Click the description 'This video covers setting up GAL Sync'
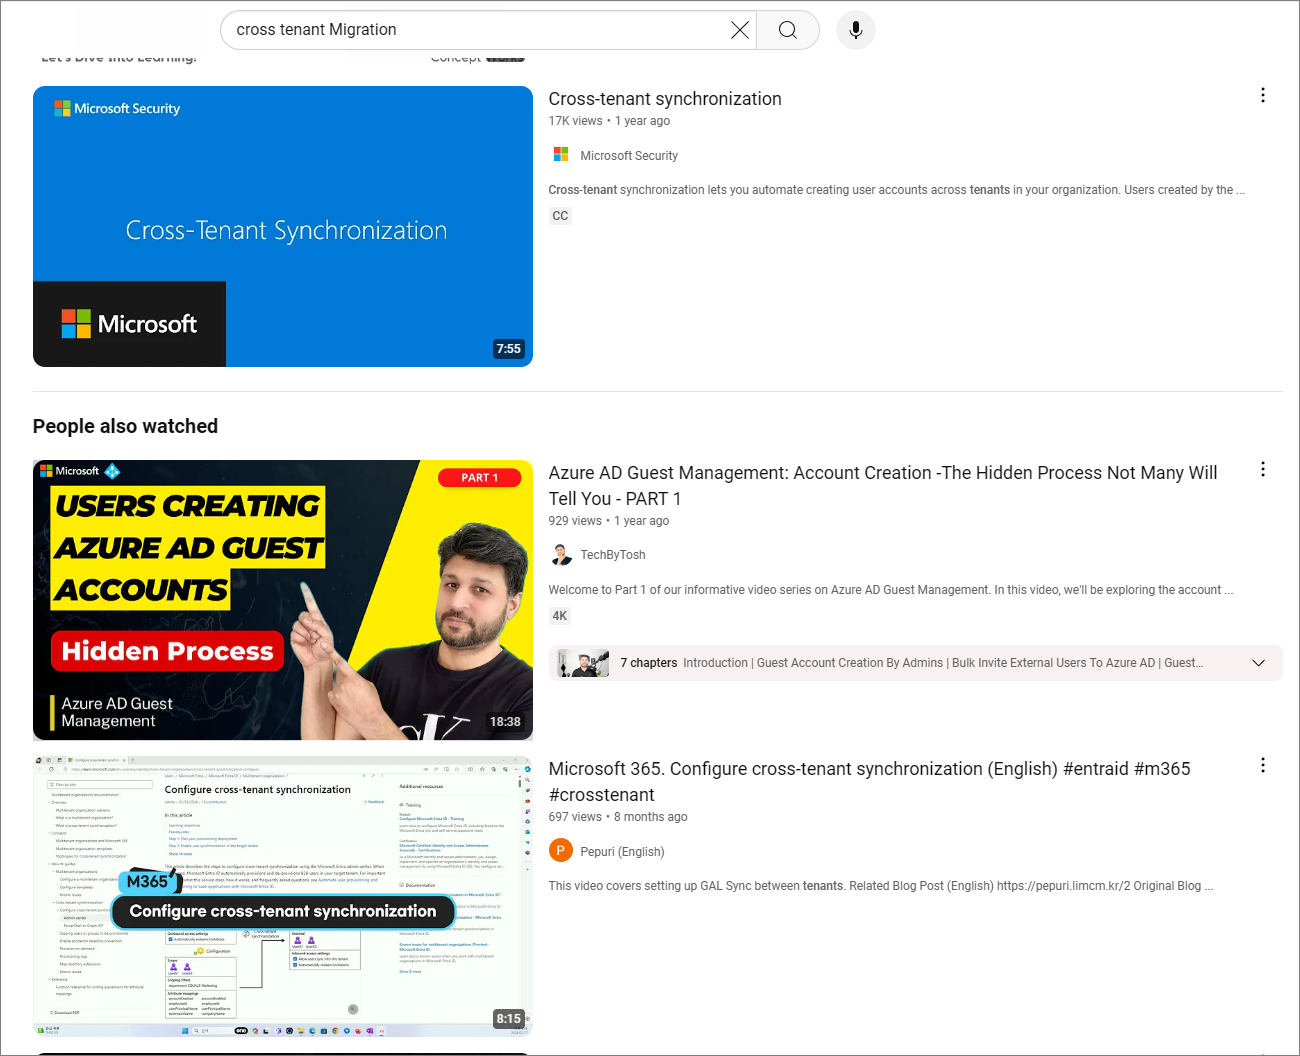The height and width of the screenshot is (1056, 1300). (880, 886)
